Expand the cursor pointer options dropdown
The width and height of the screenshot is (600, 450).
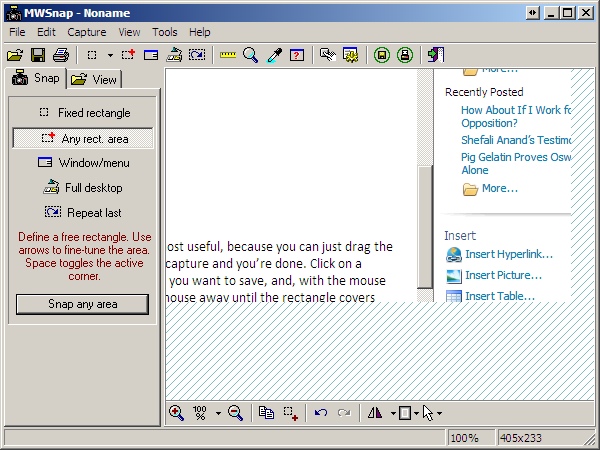coord(440,413)
